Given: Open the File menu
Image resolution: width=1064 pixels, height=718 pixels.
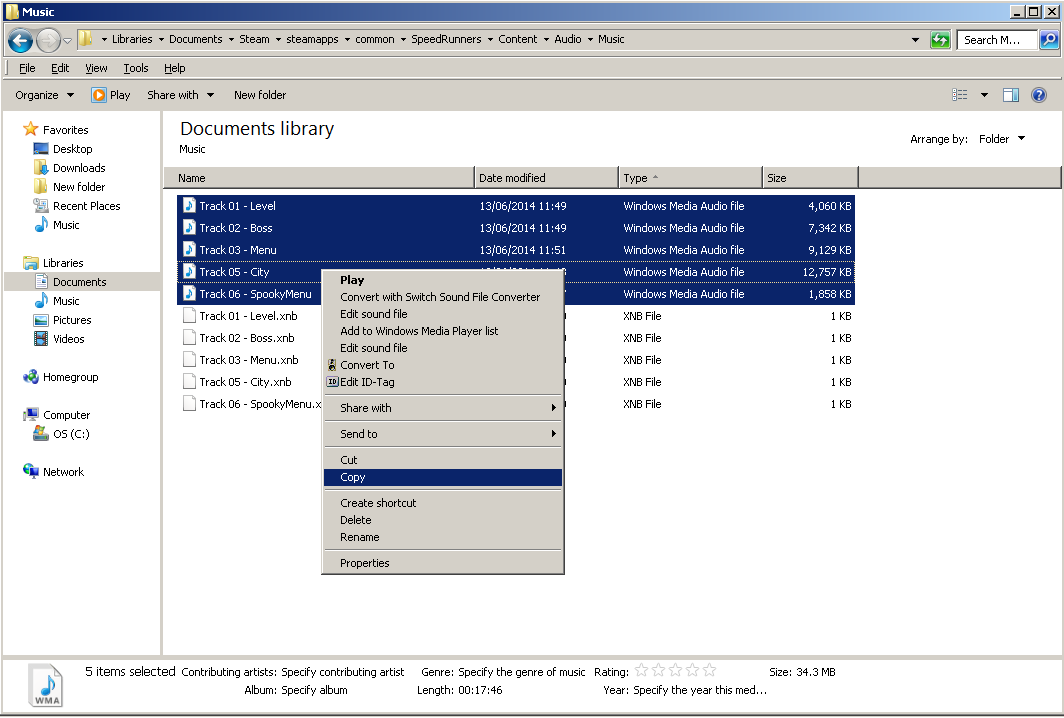Looking at the screenshot, I should coord(27,68).
